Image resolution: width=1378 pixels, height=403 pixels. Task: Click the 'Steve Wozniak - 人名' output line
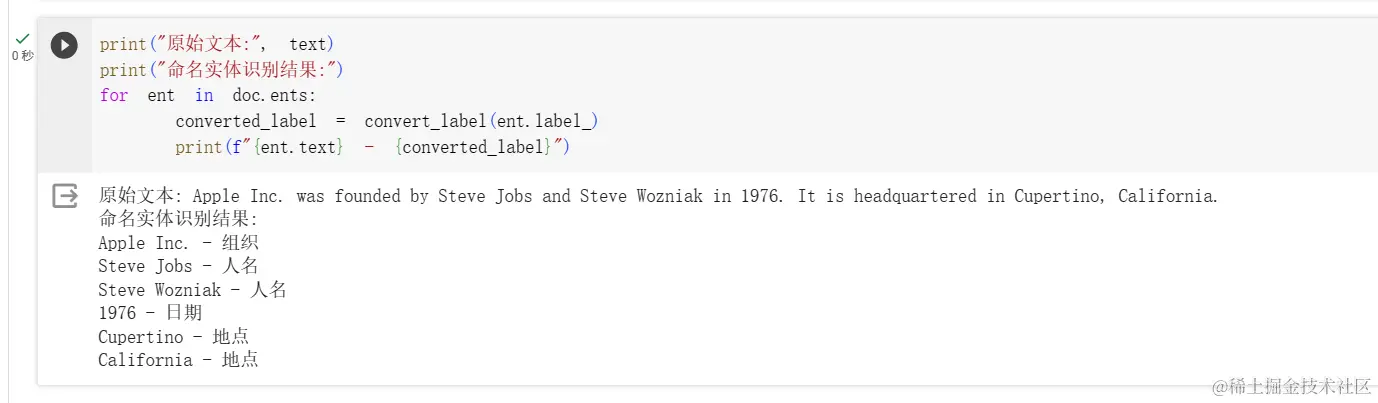[x=192, y=290]
